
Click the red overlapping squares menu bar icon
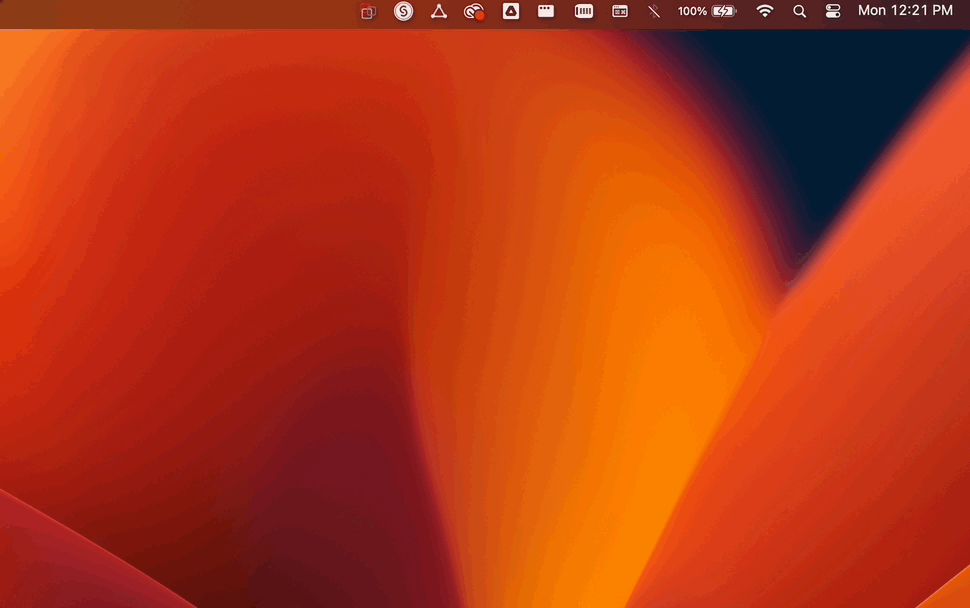click(368, 12)
